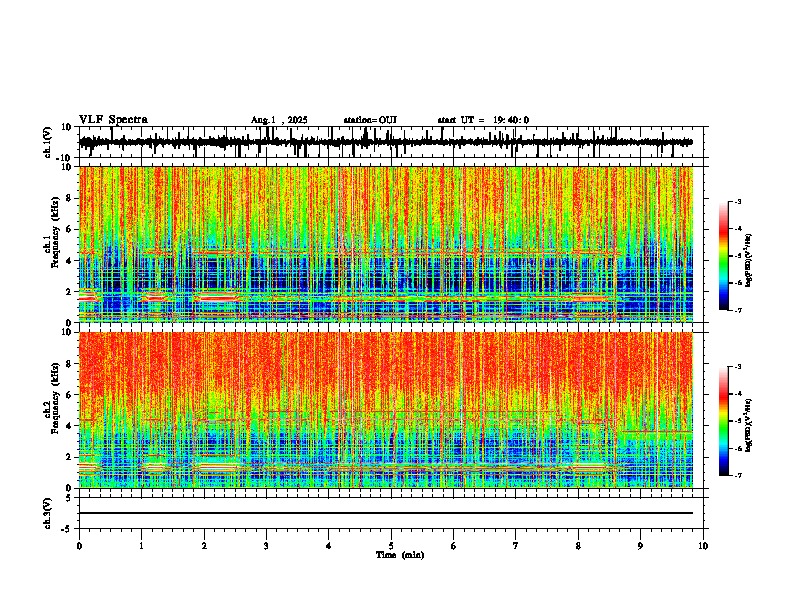The width and height of the screenshot is (792, 612).
Task: Click the "6" kHz tick on ch.2 spectrogram axis
Action: tap(70, 394)
